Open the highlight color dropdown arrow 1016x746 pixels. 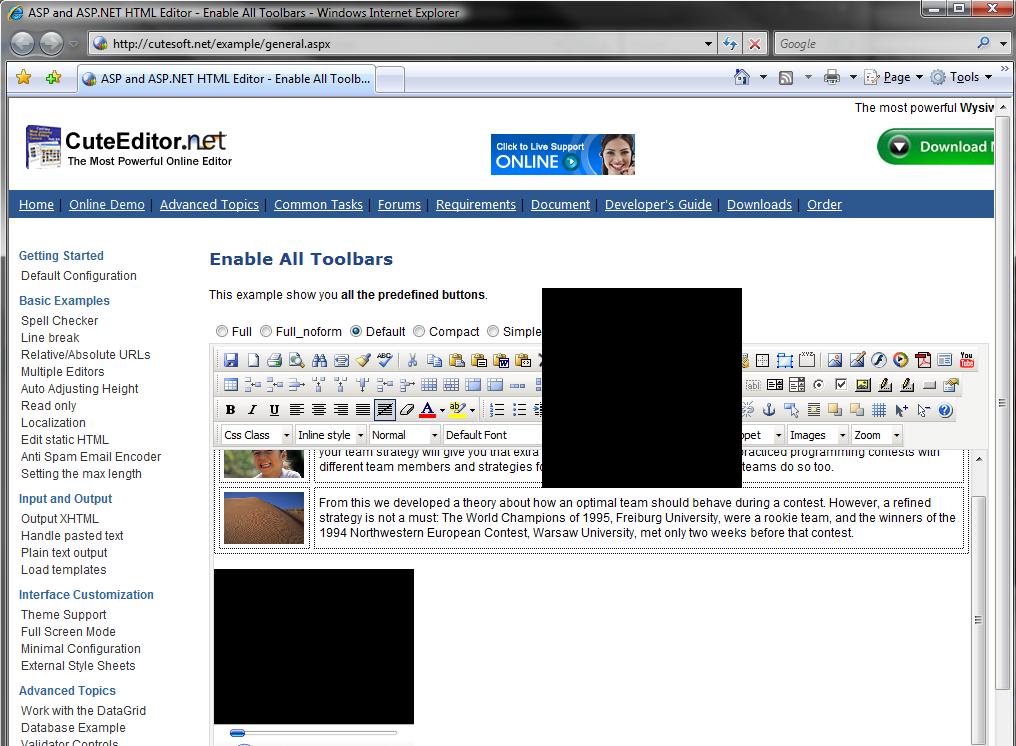472,410
